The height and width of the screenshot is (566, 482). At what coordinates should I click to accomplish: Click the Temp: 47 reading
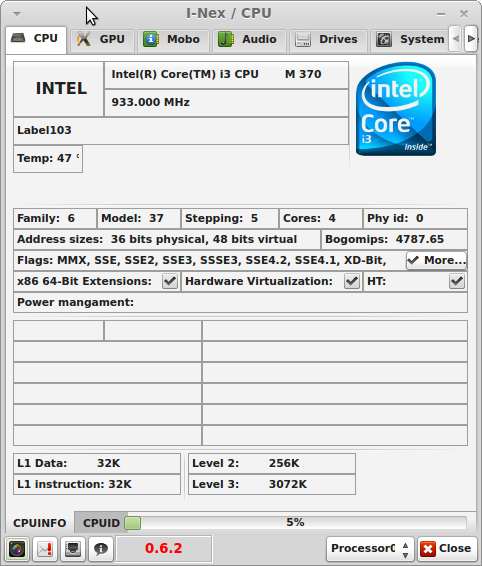point(48,159)
